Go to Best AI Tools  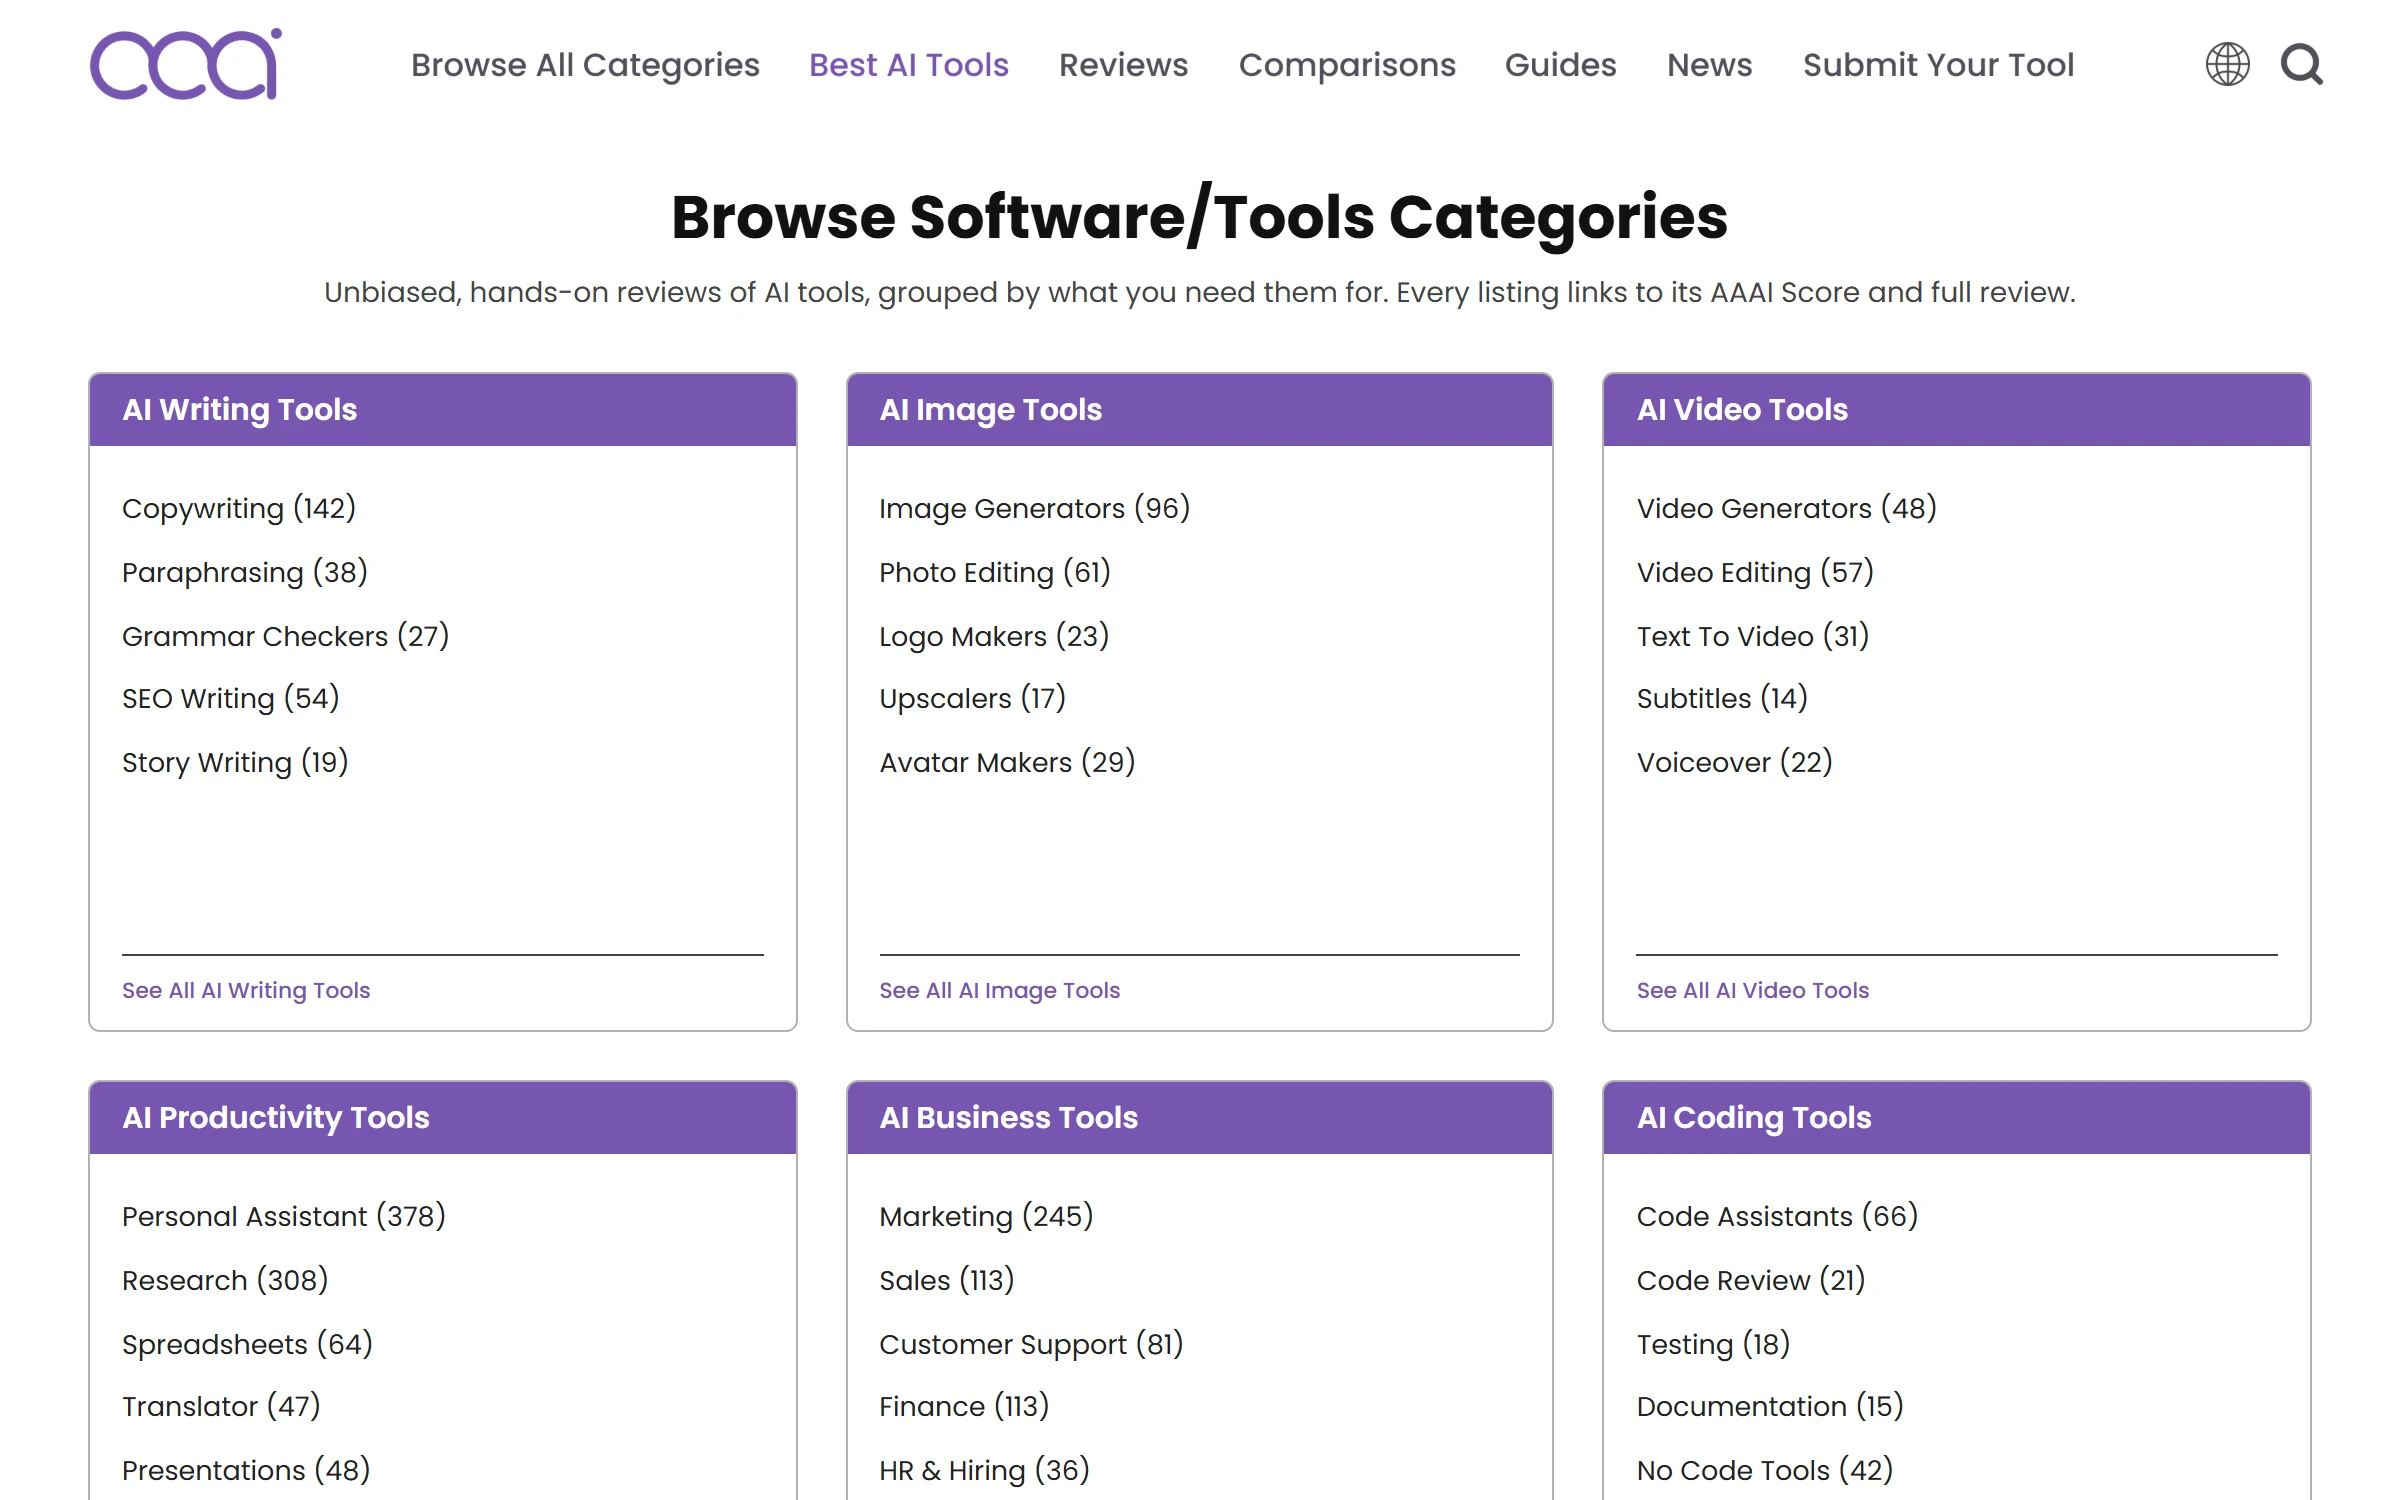point(908,65)
